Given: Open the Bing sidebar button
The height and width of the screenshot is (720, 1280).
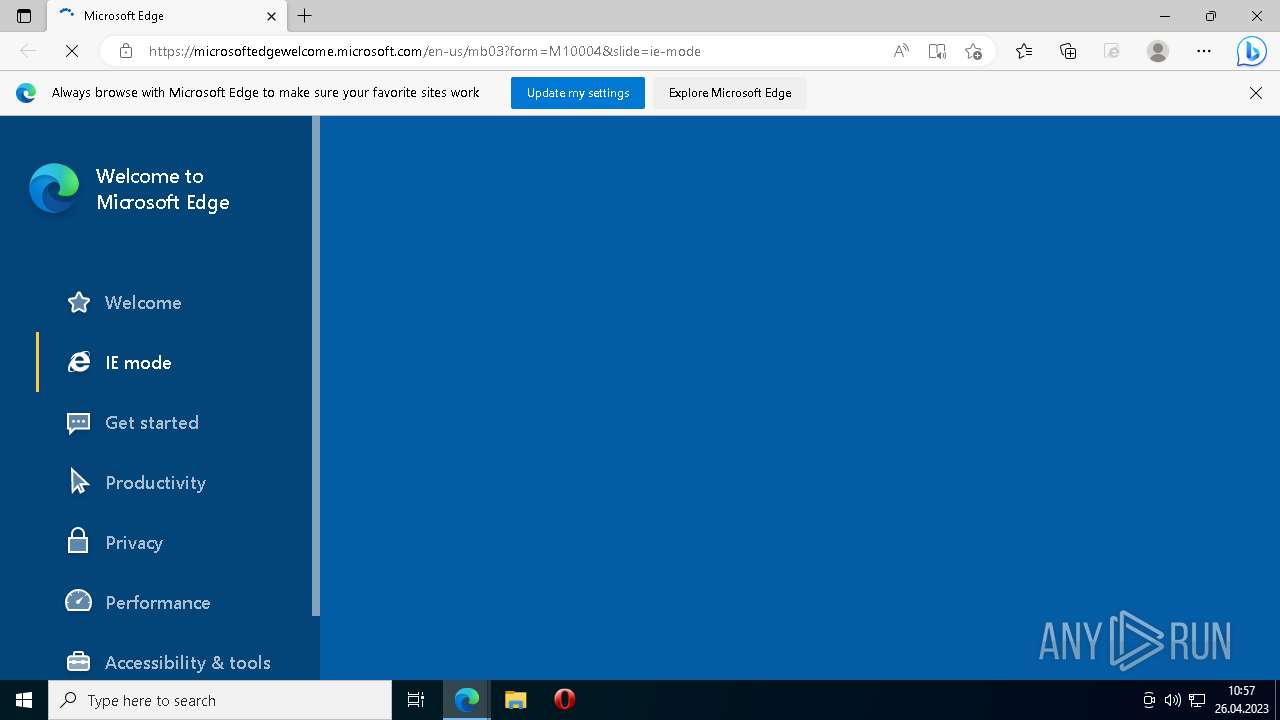Looking at the screenshot, I should 1251,51.
